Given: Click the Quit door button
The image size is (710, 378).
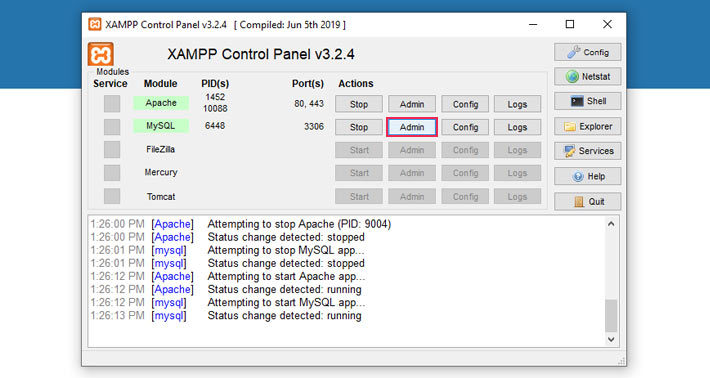Looking at the screenshot, I should coord(587,201).
